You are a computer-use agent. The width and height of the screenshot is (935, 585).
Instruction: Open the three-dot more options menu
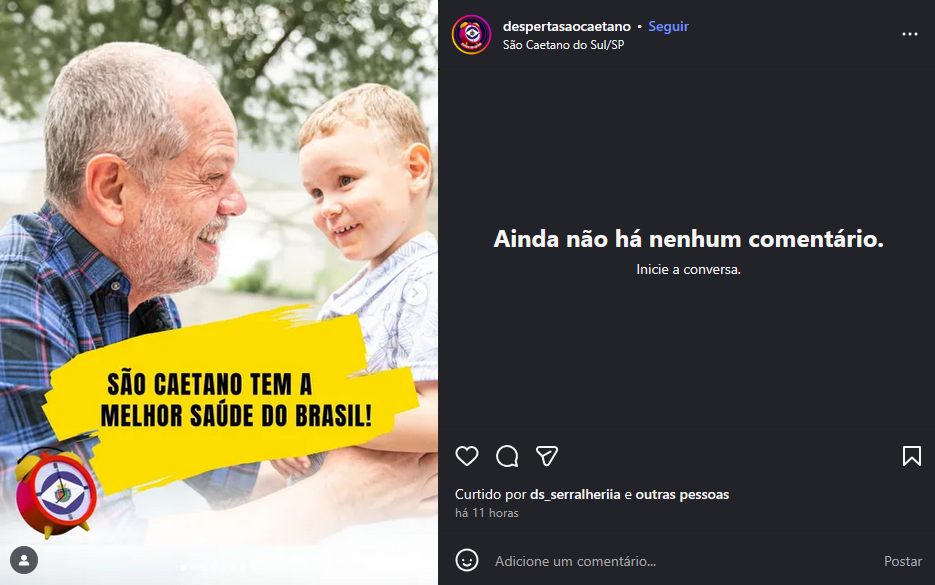[910, 34]
